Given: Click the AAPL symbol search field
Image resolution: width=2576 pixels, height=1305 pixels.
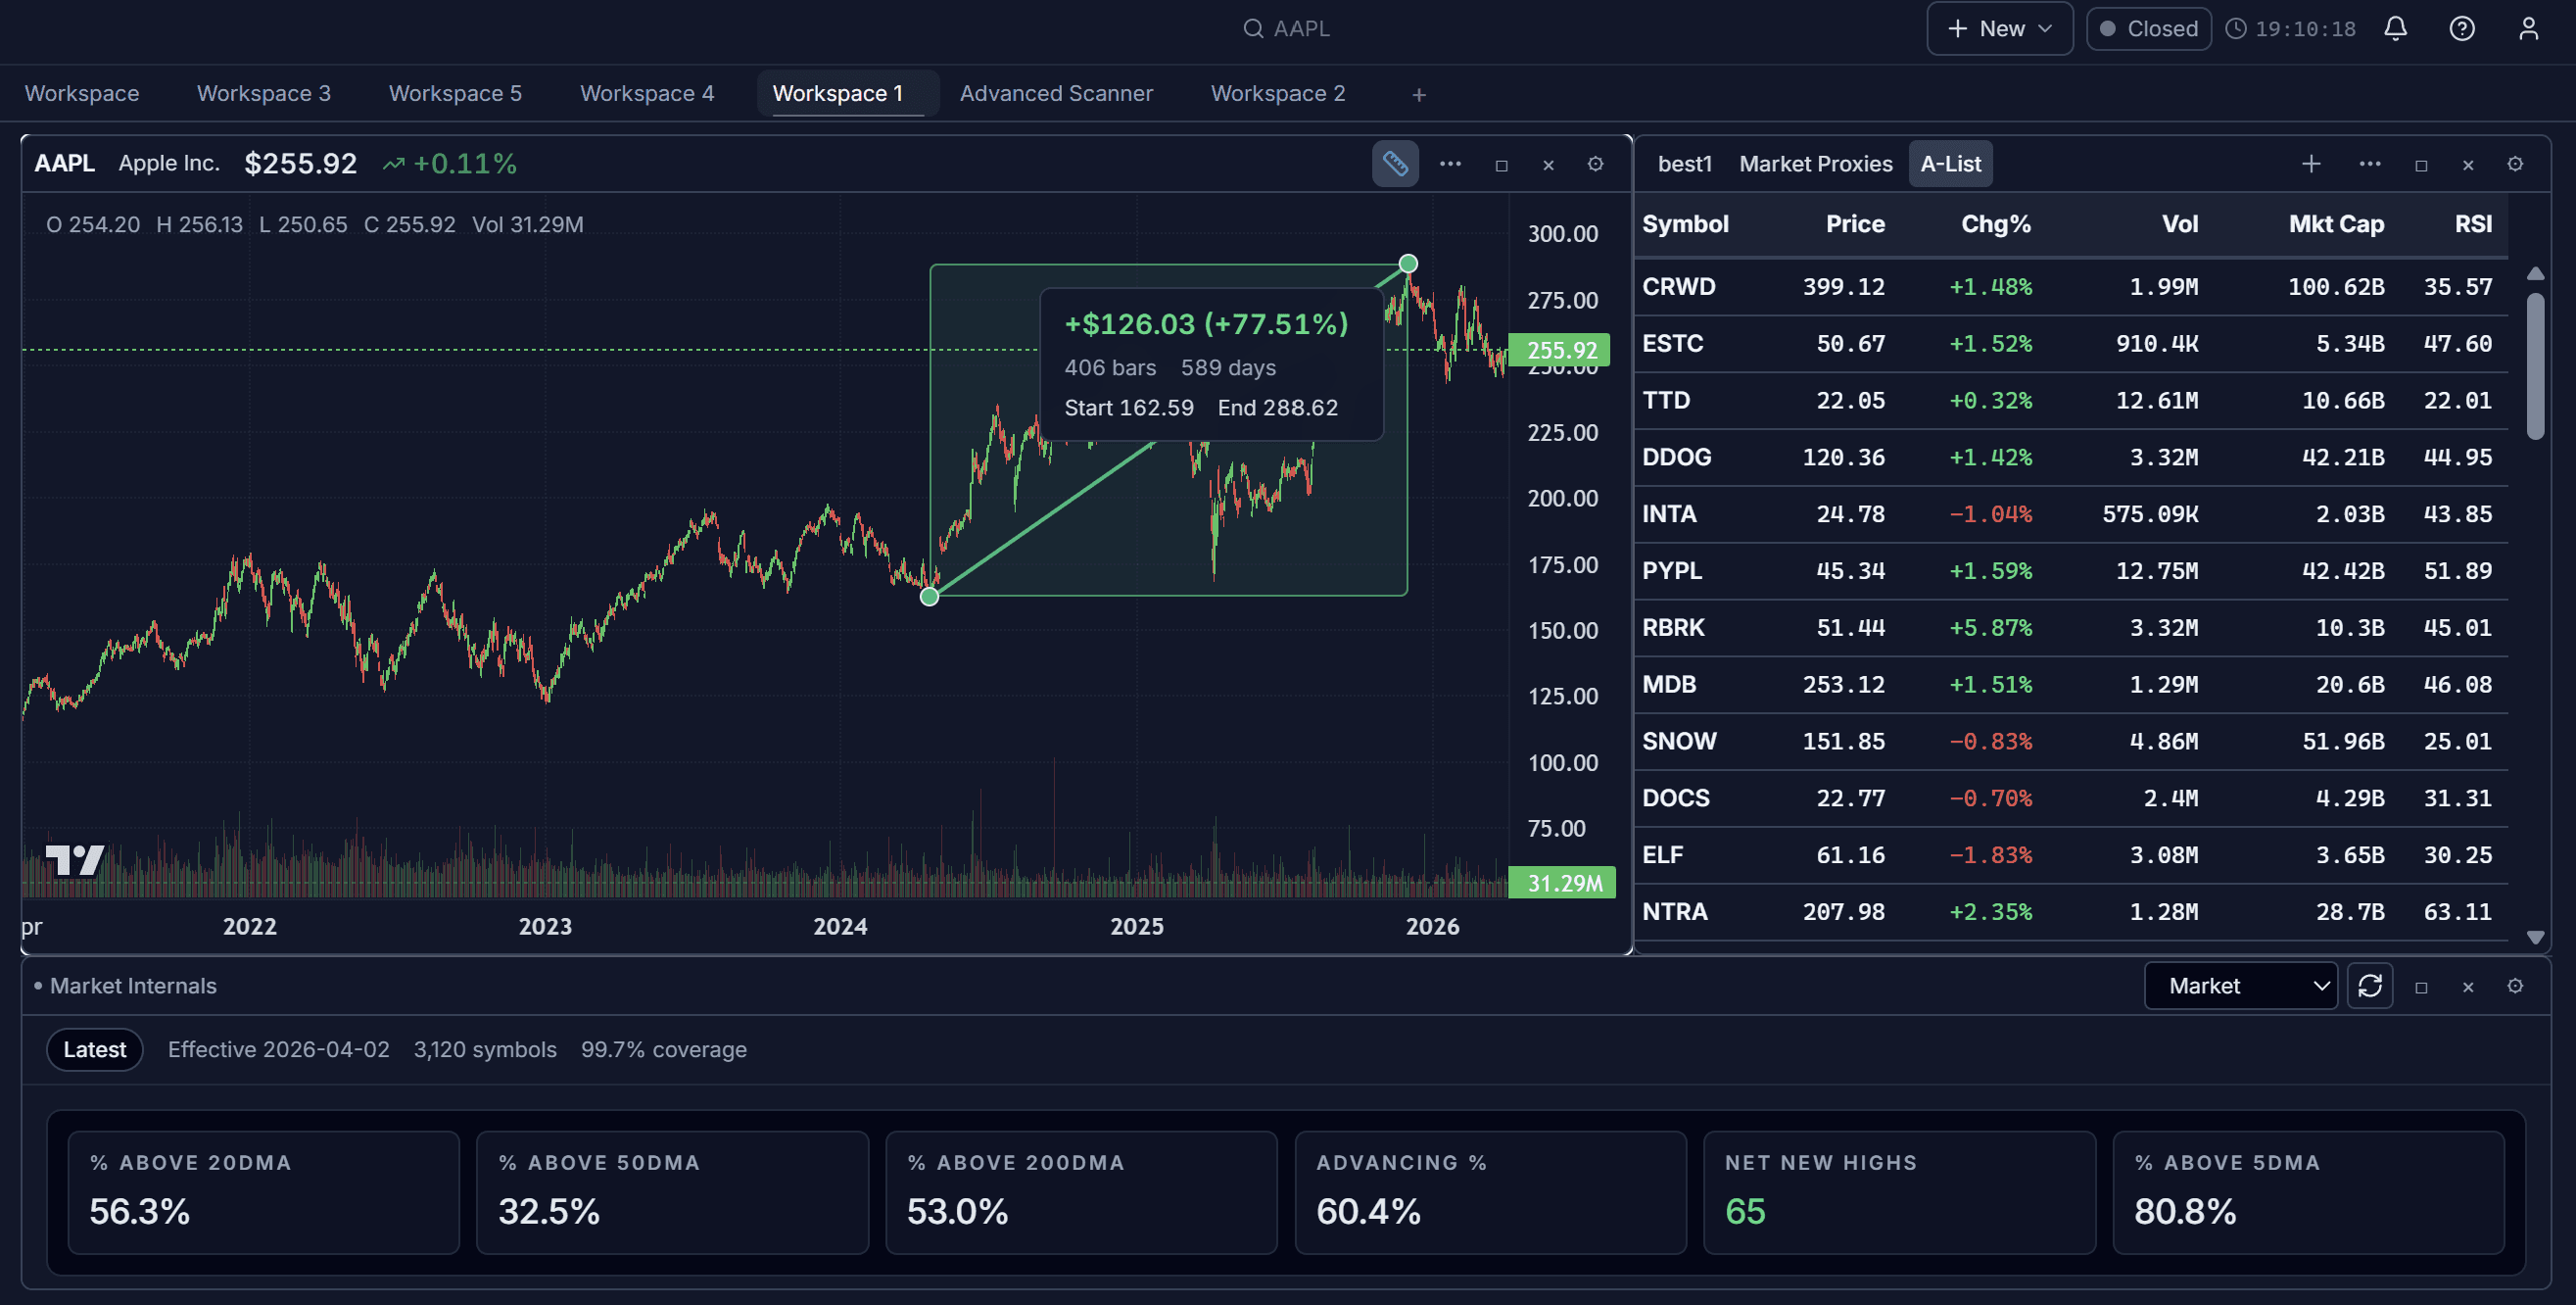Looking at the screenshot, I should tap(1288, 28).
